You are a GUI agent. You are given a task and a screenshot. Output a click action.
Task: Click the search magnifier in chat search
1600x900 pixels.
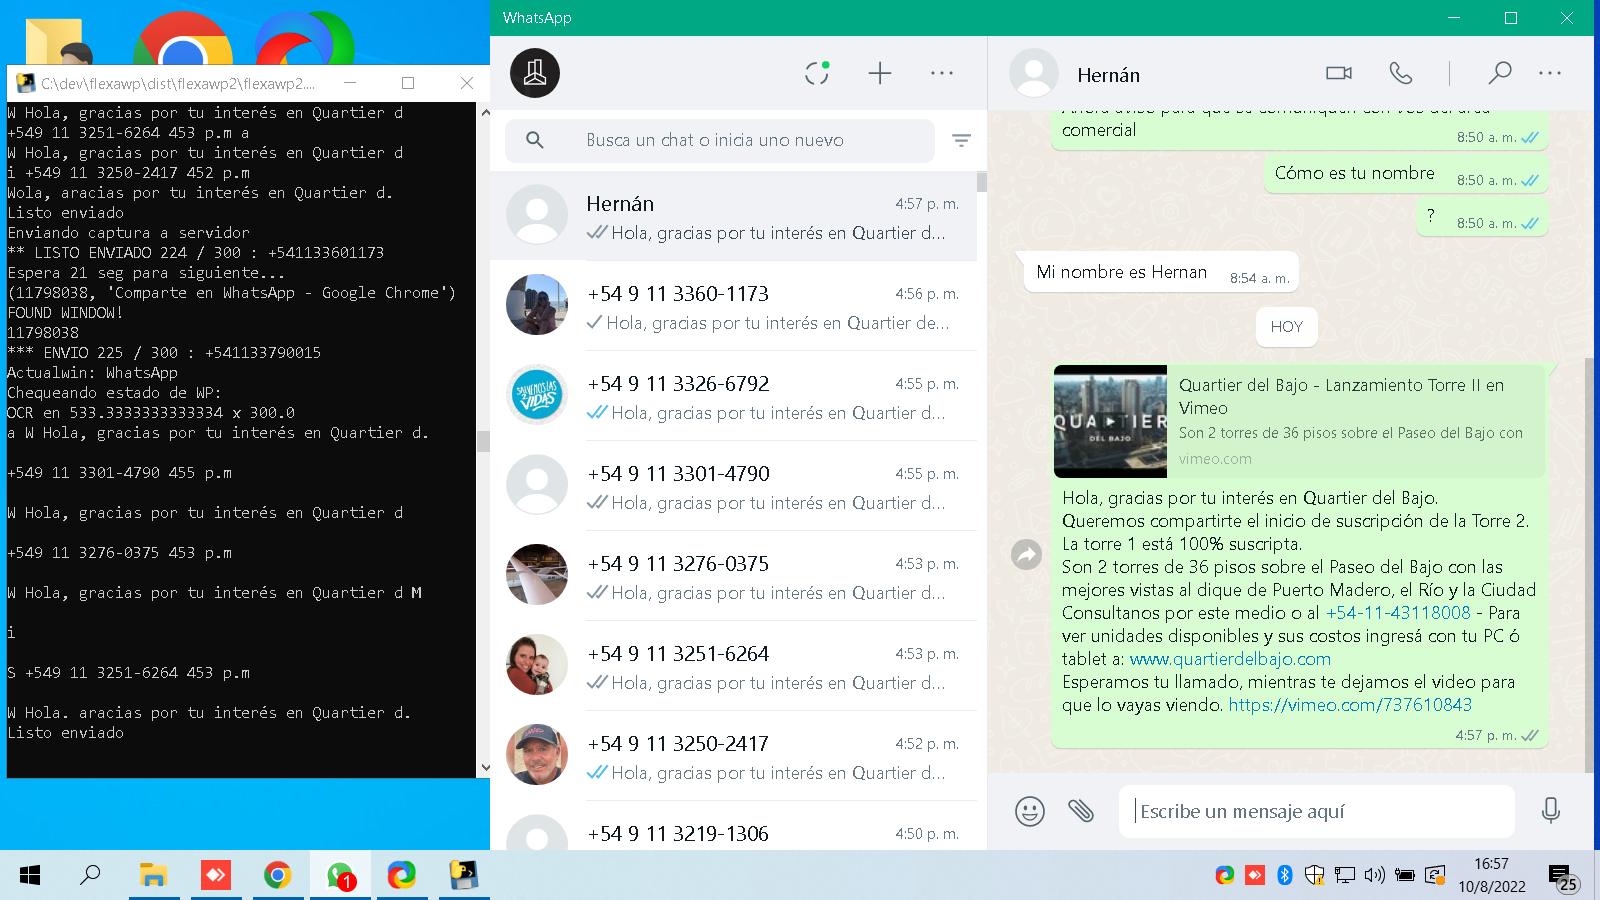535,140
